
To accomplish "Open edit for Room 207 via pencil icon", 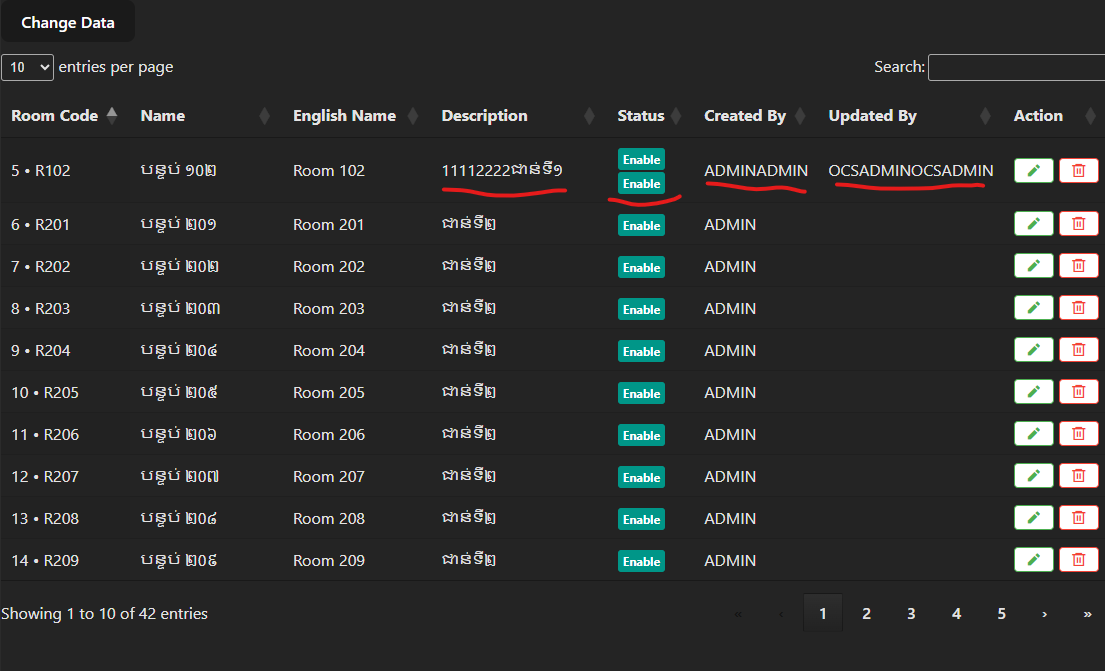I will pos(1033,476).
